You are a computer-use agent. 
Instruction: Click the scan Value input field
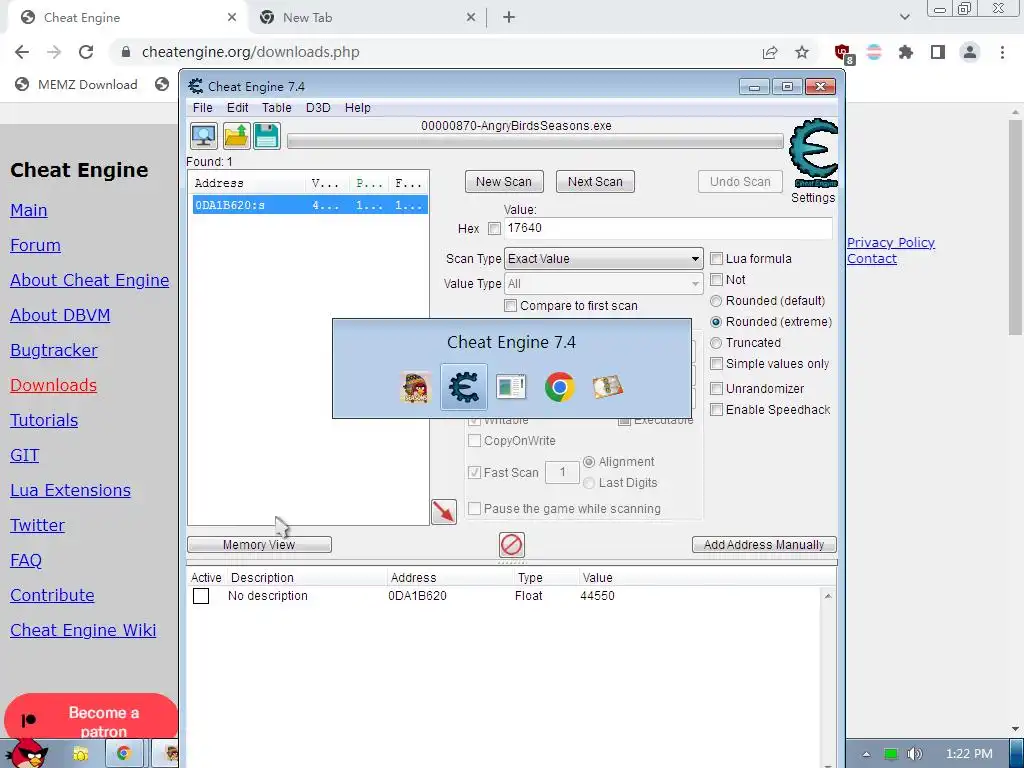[x=668, y=228]
